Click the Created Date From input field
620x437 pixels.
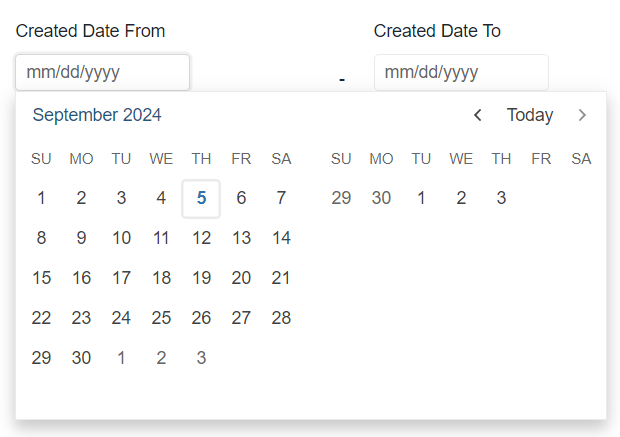coord(102,72)
